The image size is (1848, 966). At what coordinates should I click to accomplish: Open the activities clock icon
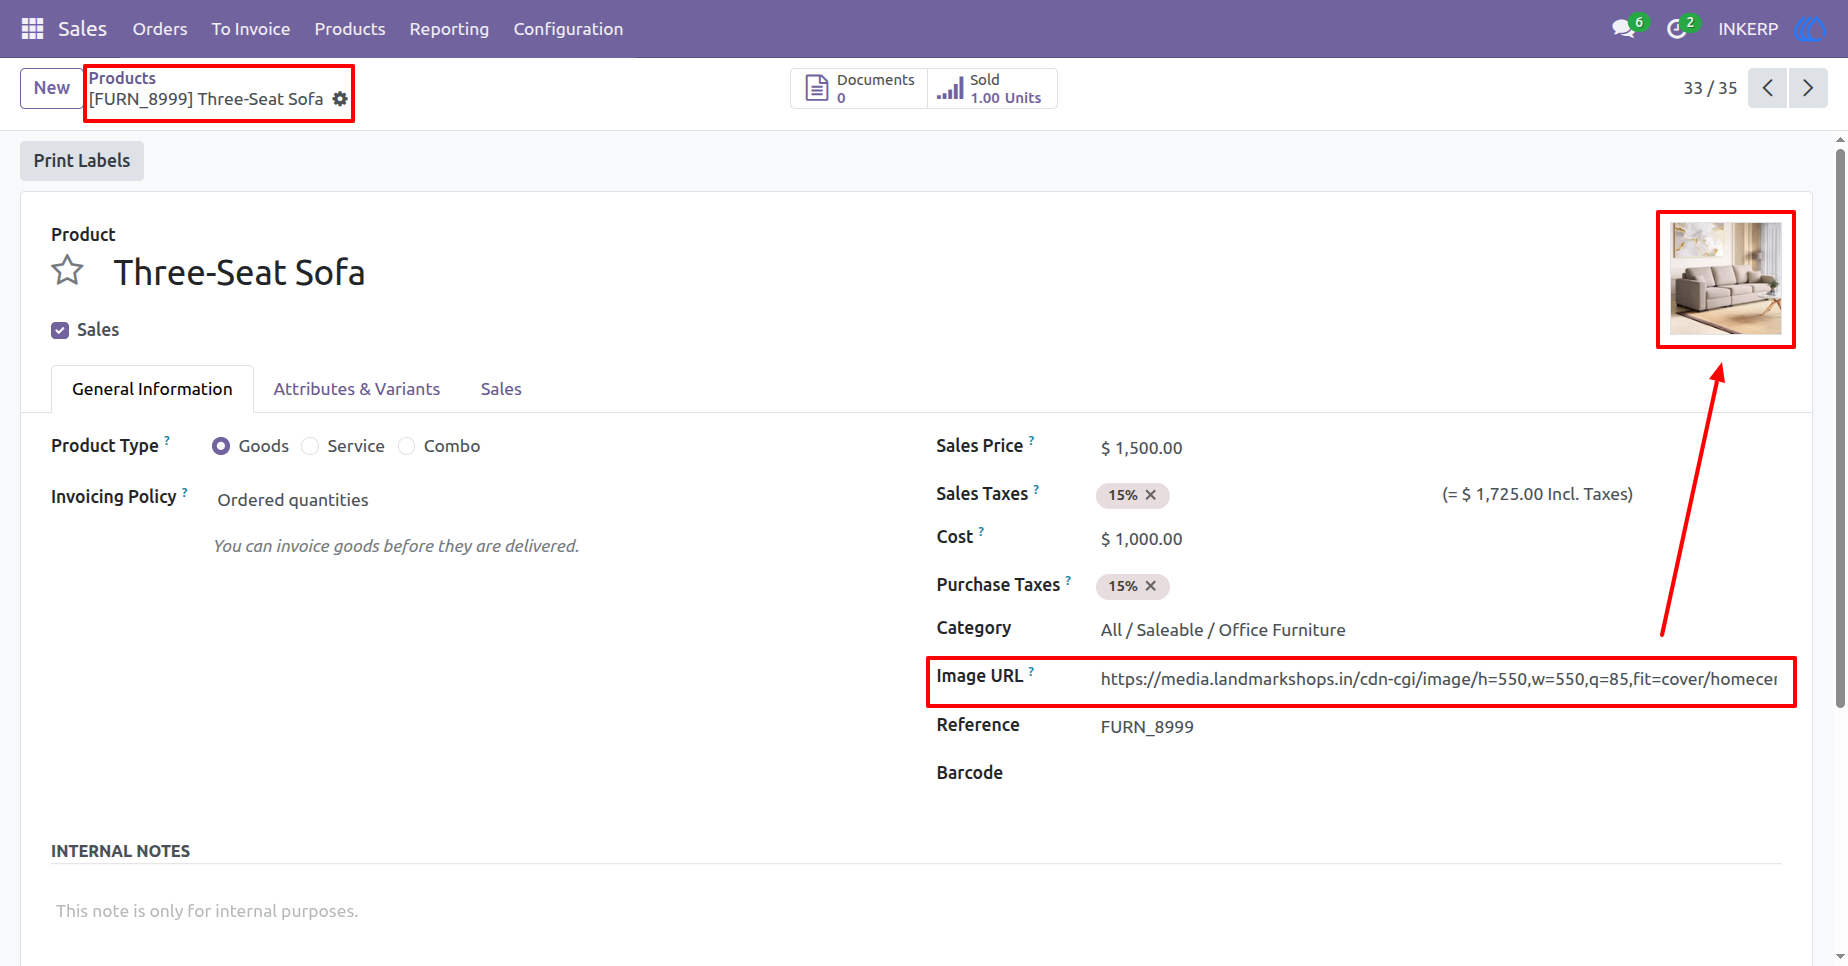[1677, 29]
